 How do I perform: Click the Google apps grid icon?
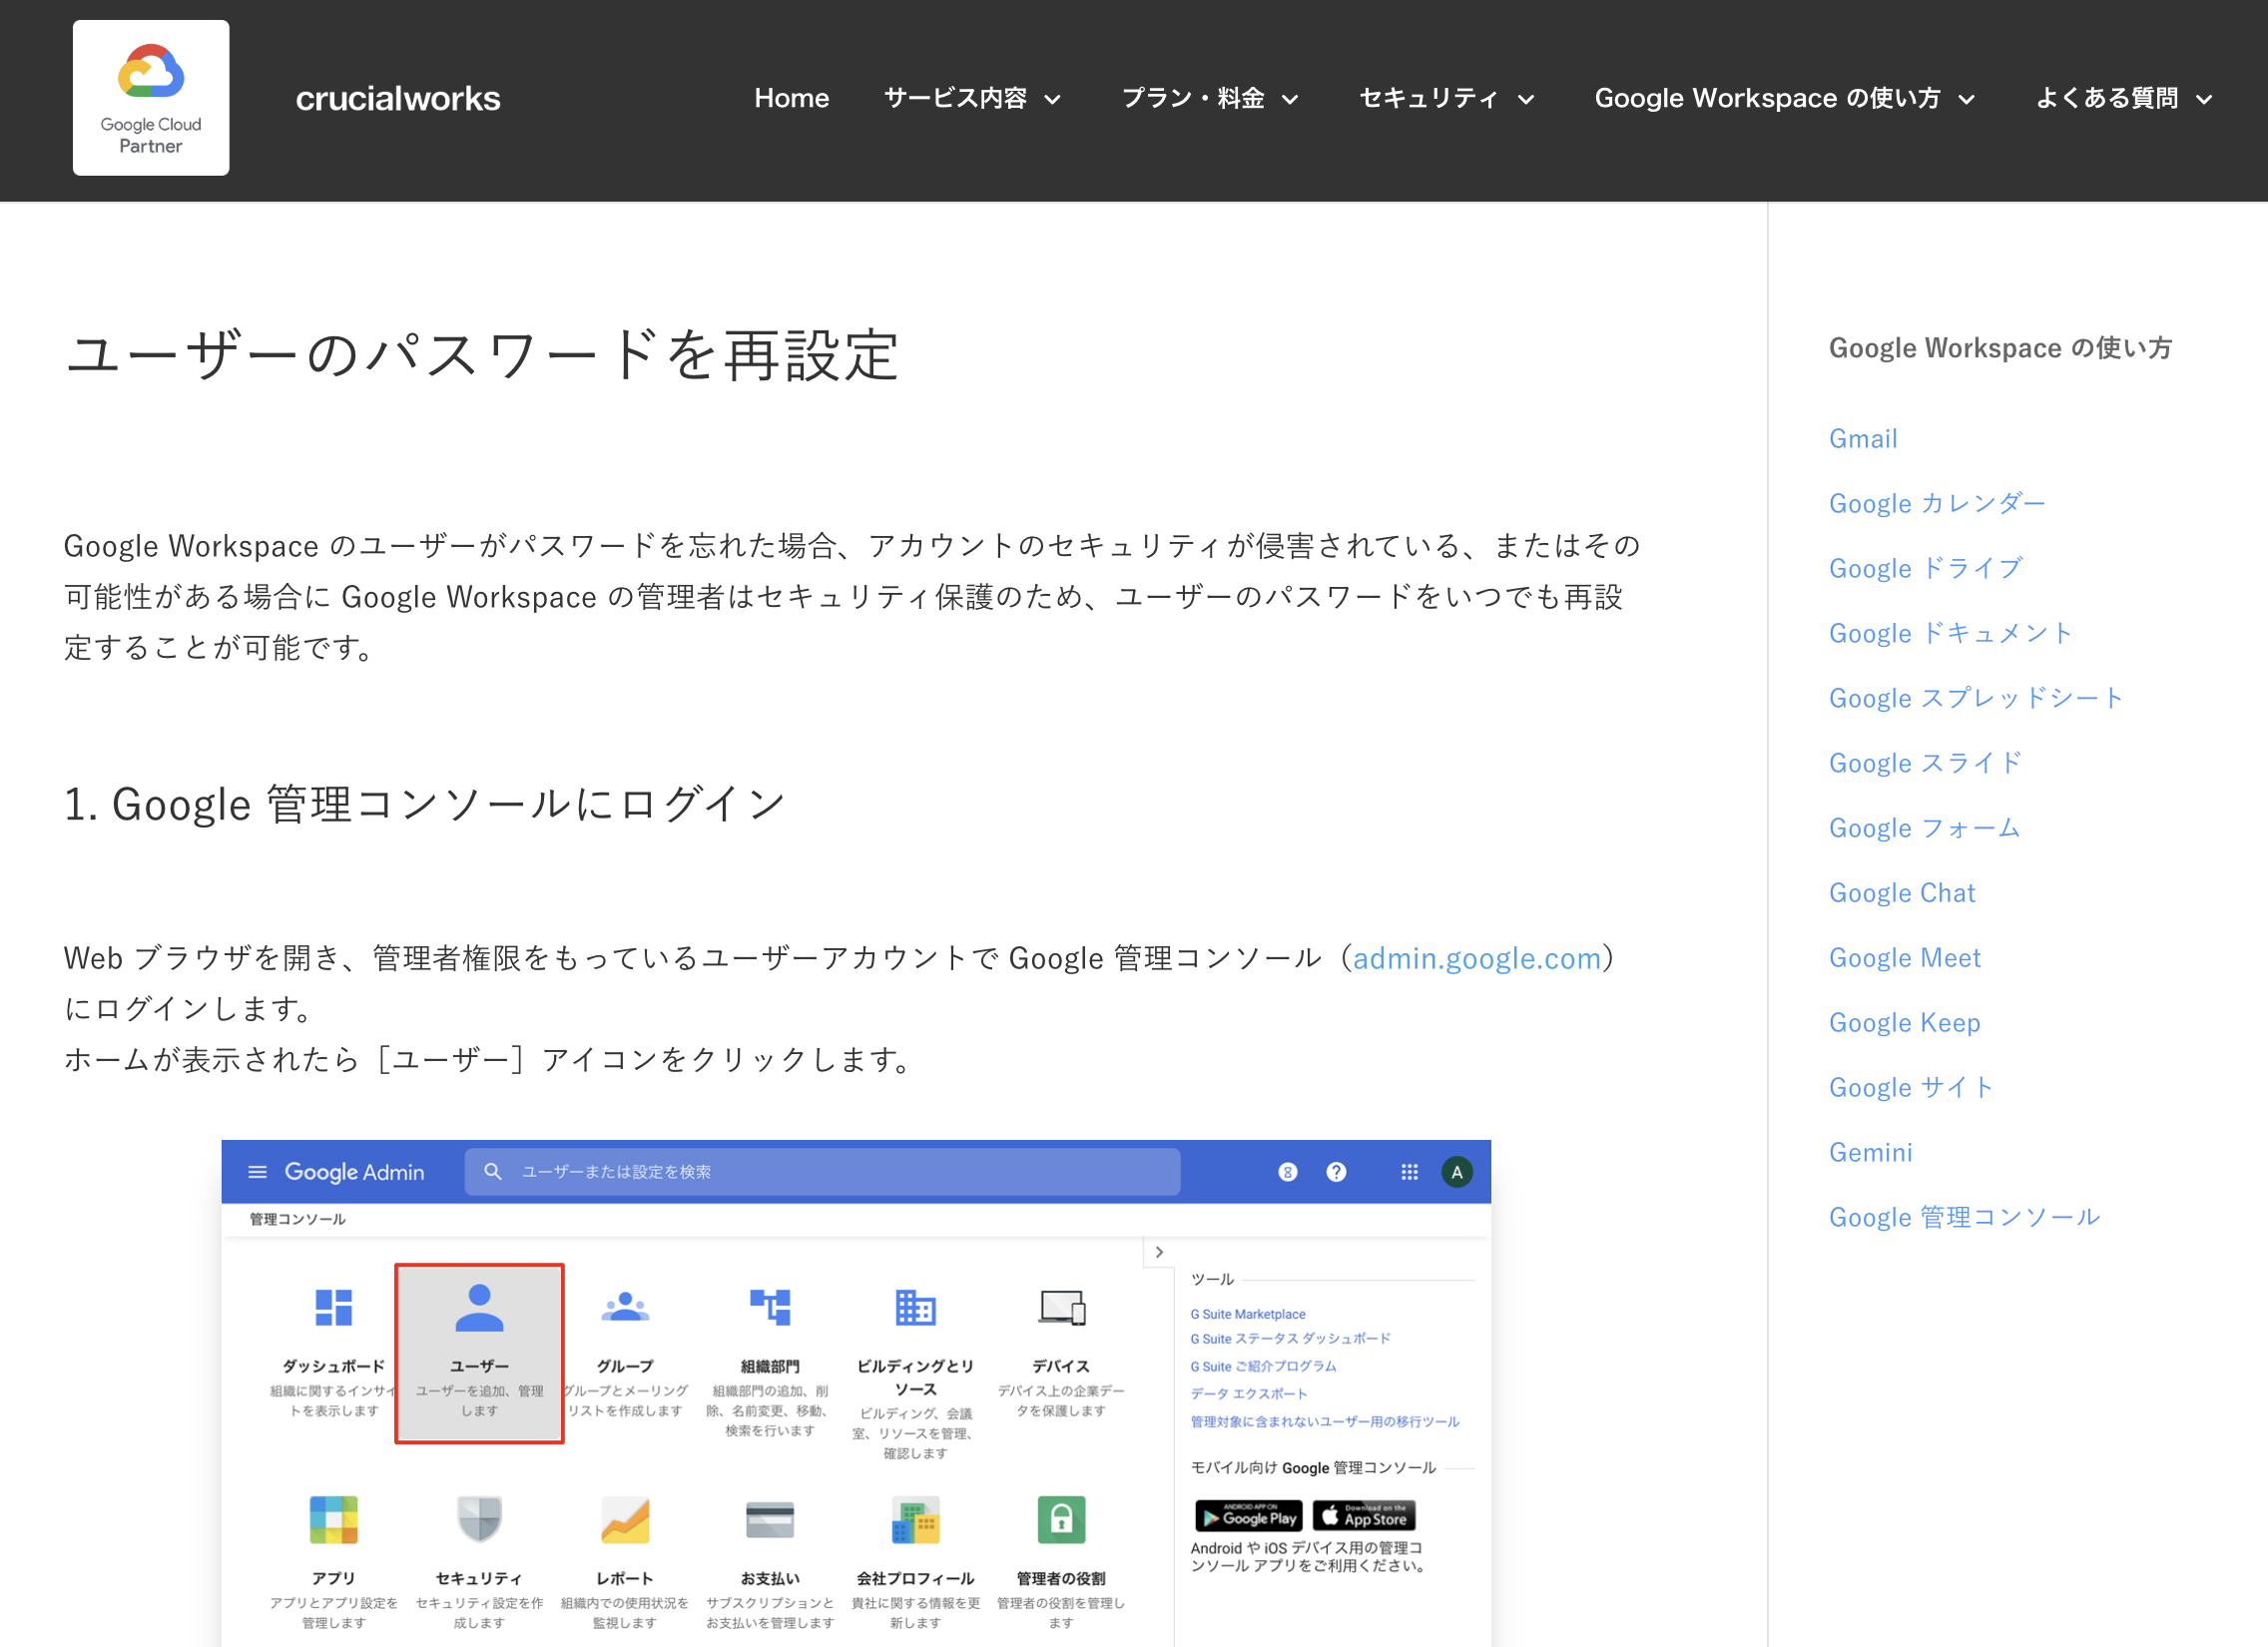click(x=1409, y=1172)
